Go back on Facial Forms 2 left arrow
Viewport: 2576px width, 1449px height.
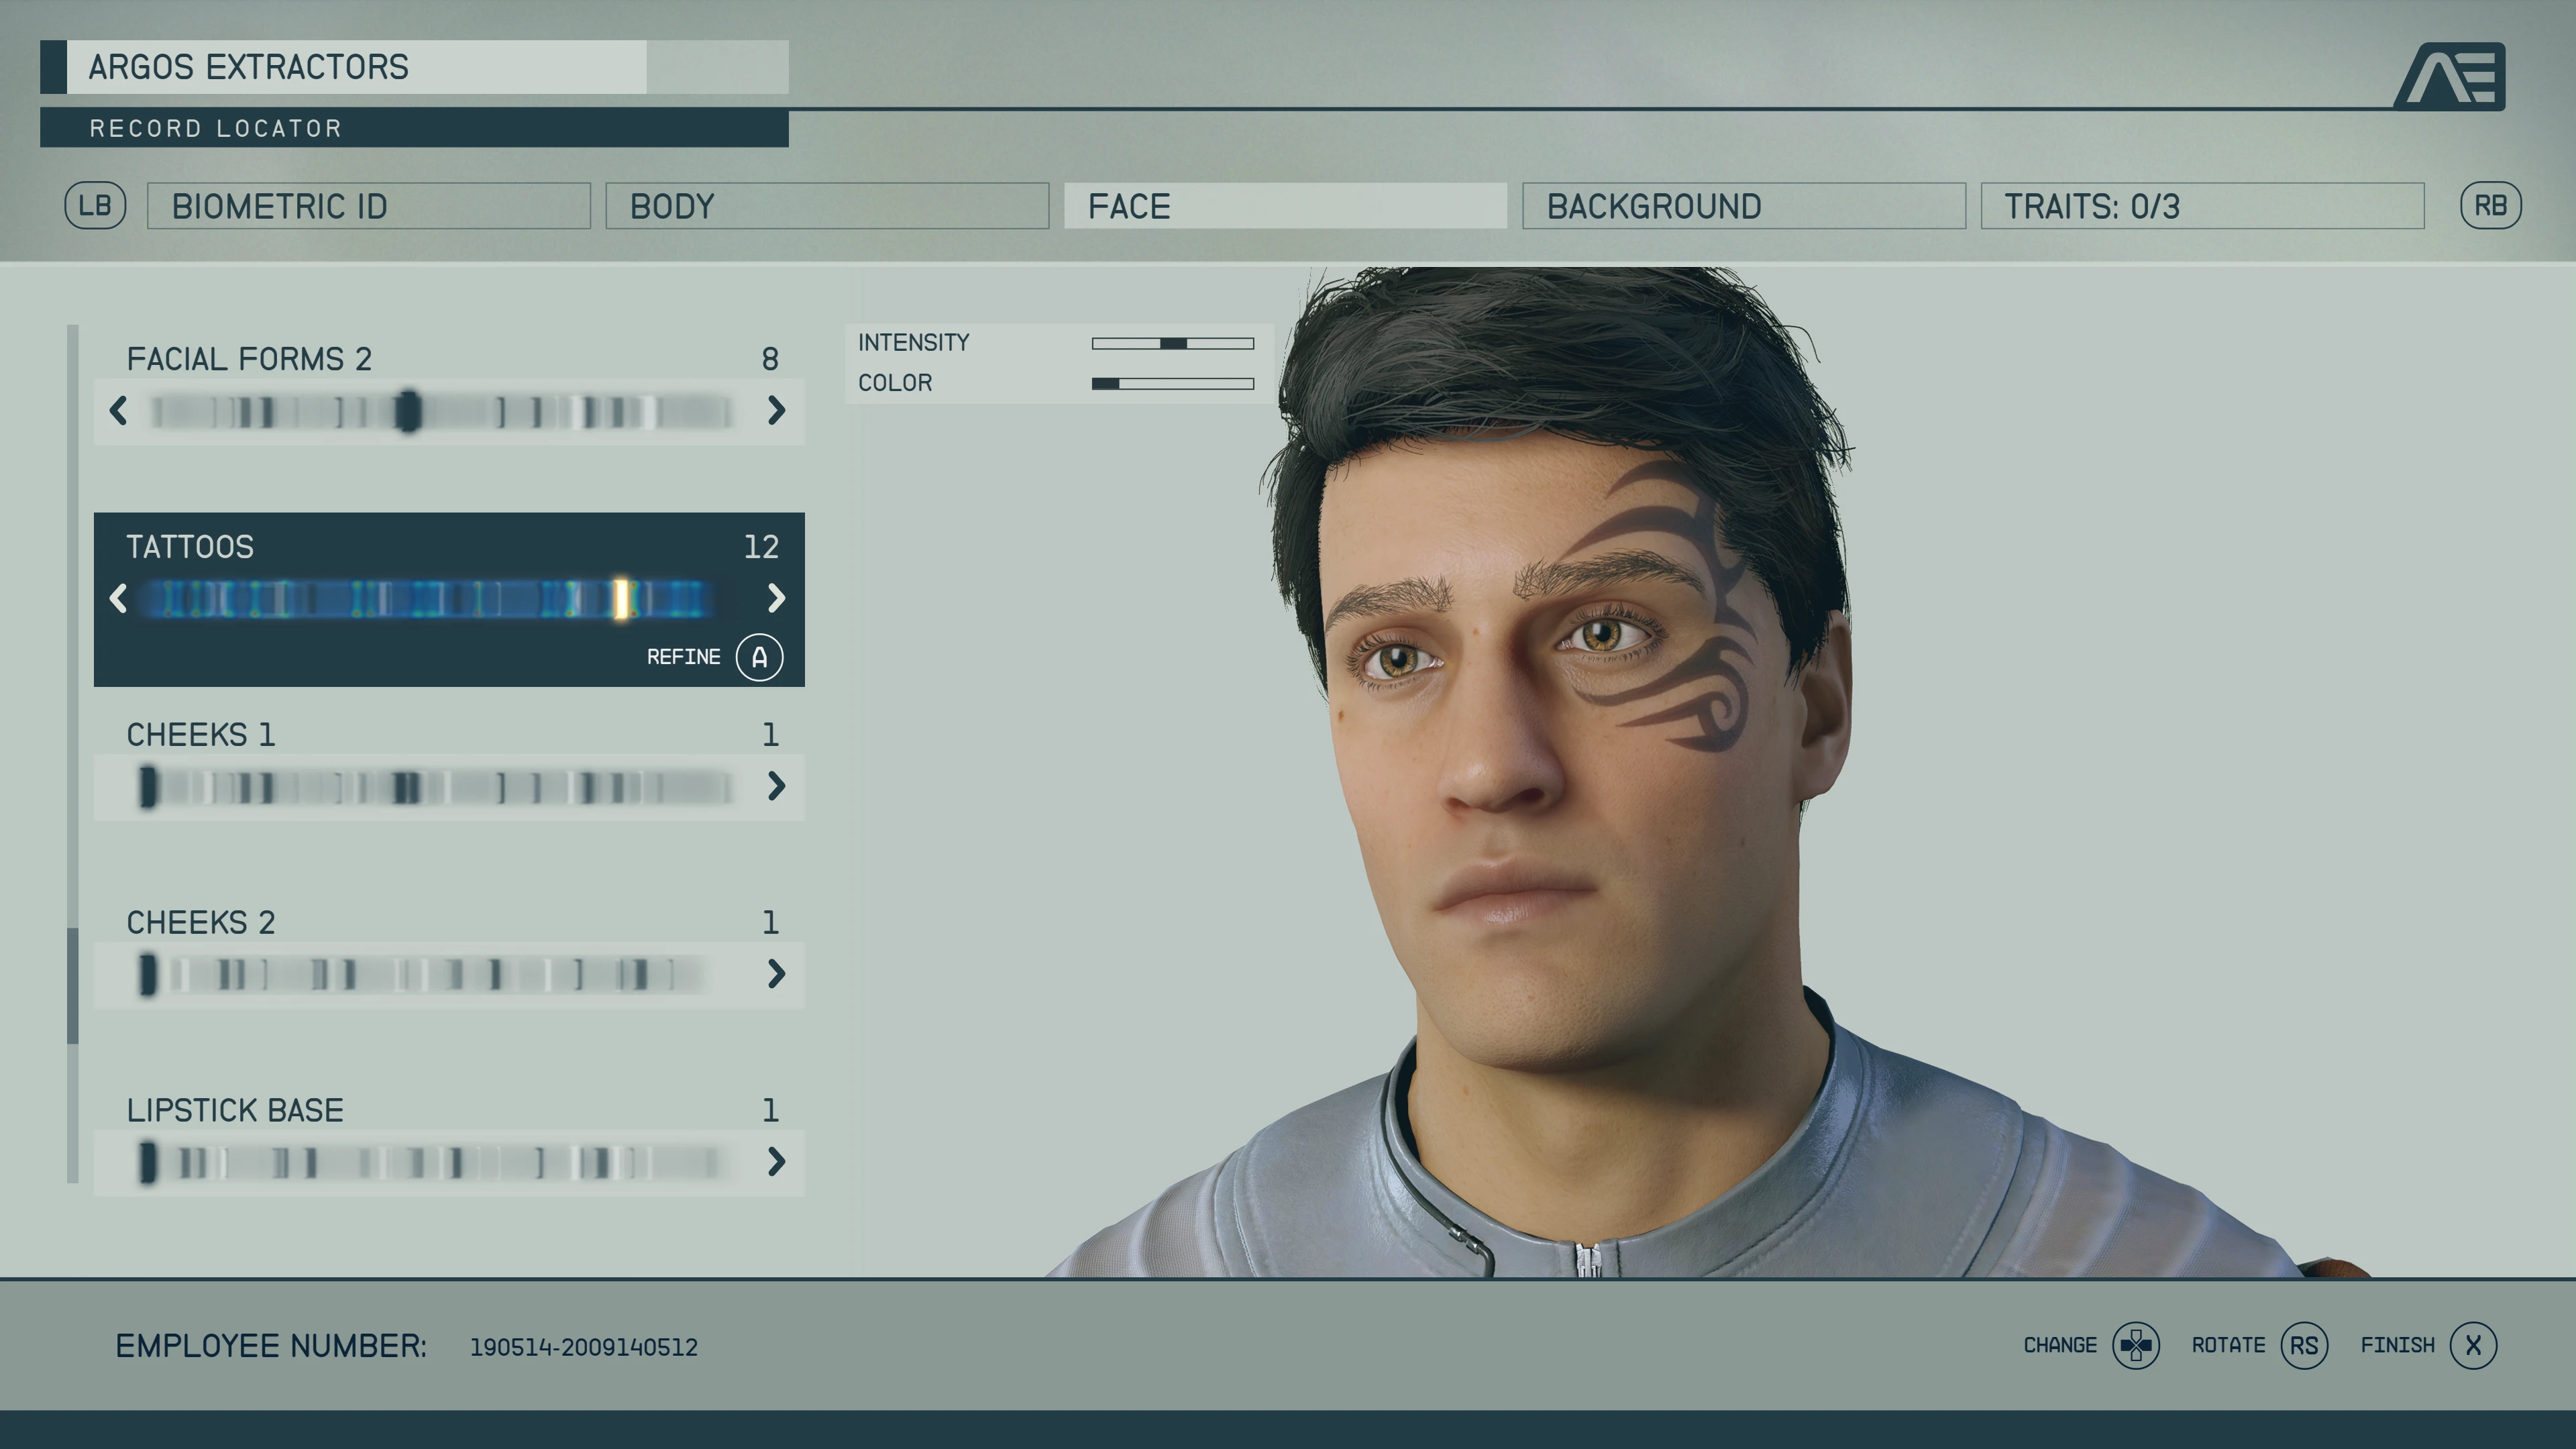coord(118,410)
